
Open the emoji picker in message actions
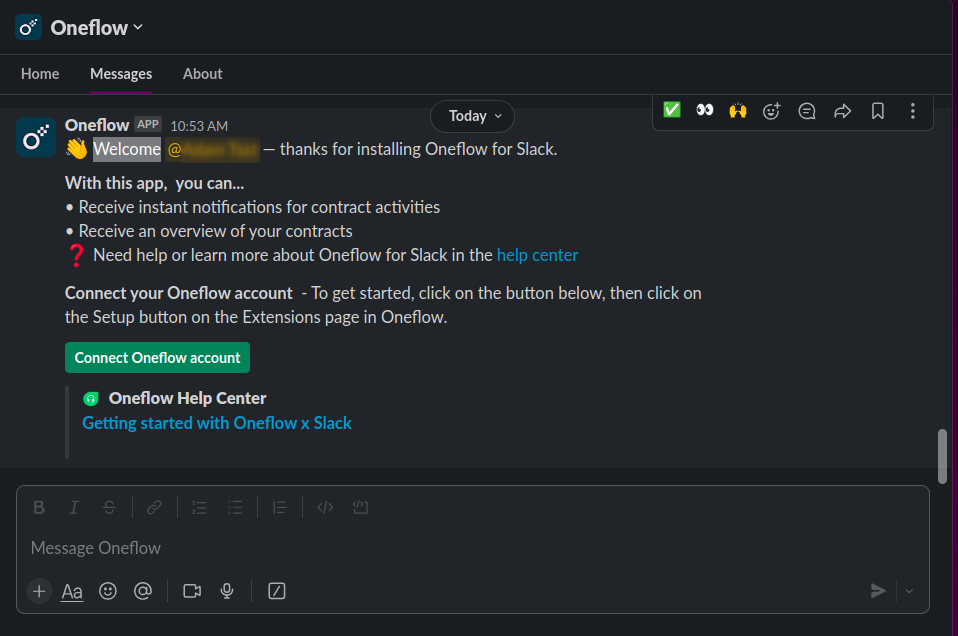click(x=771, y=111)
